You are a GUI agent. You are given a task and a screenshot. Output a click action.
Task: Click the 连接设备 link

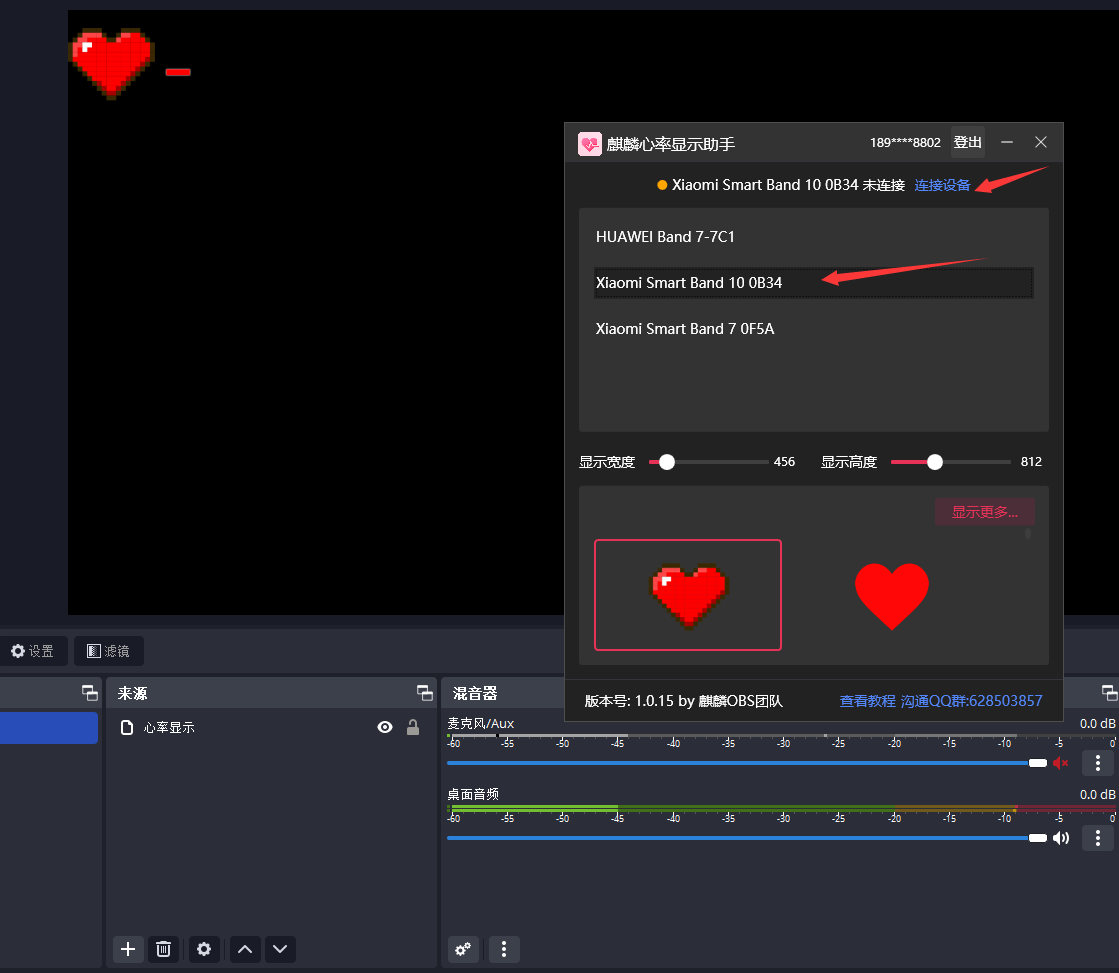point(942,186)
